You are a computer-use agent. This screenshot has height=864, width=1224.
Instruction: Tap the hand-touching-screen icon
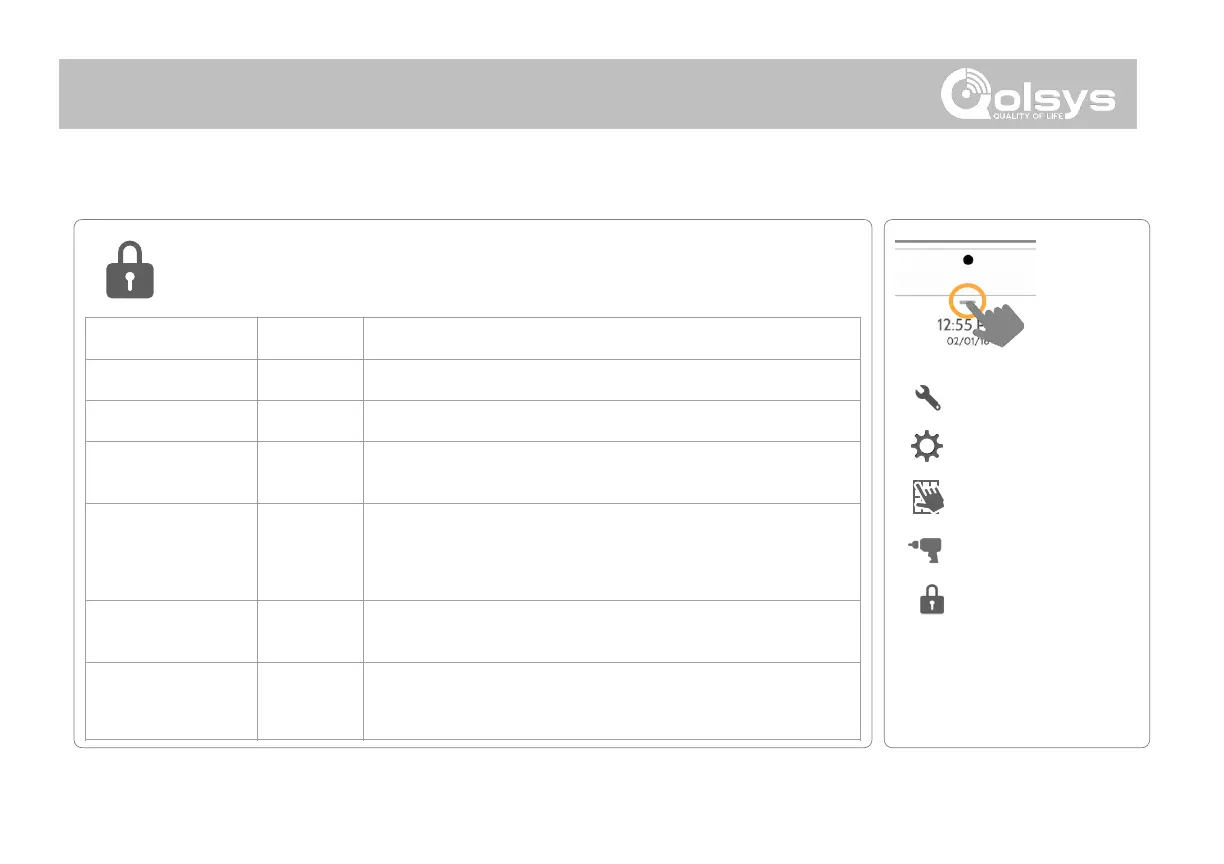click(x=928, y=497)
